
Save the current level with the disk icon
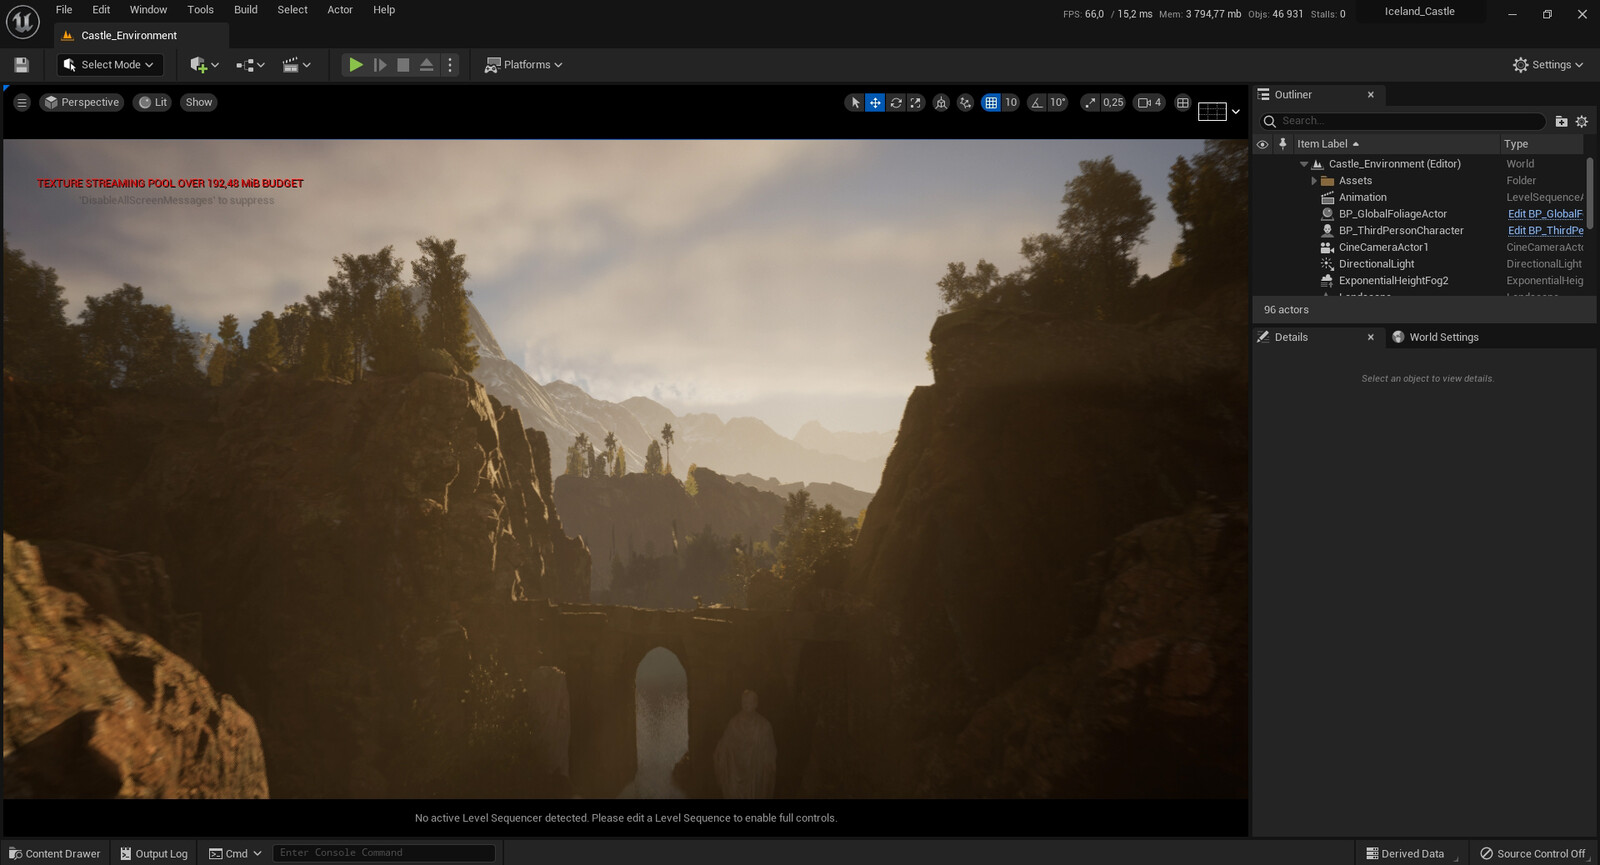tap(21, 64)
